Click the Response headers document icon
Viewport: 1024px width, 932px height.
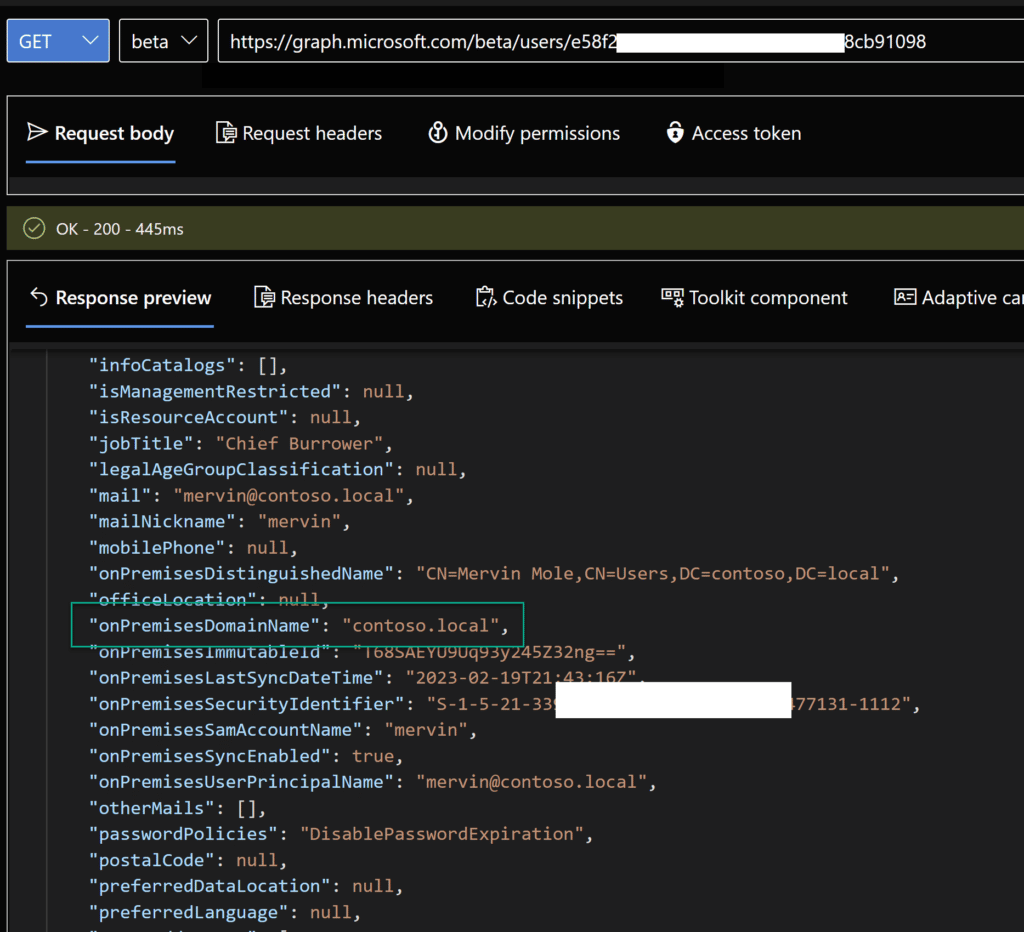click(263, 297)
